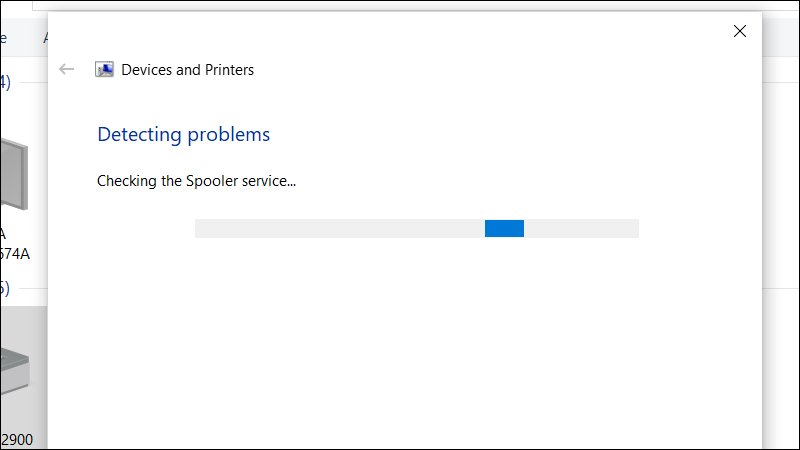
Task: Click the "Detecting problems" heading
Action: (183, 134)
